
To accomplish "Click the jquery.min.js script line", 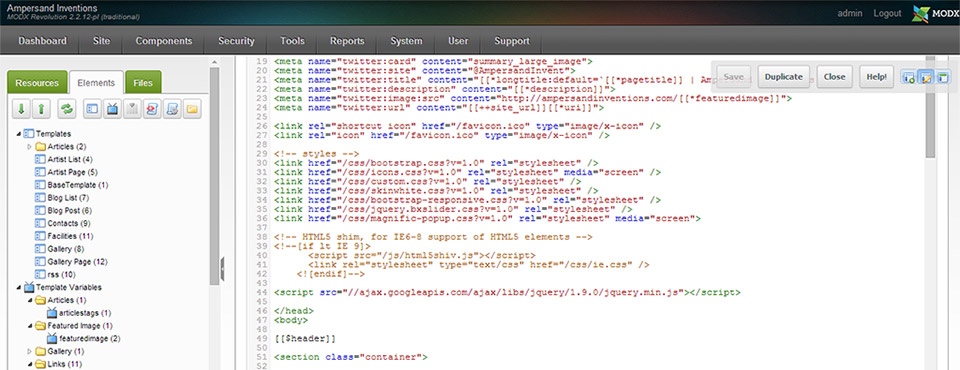I will [508, 293].
